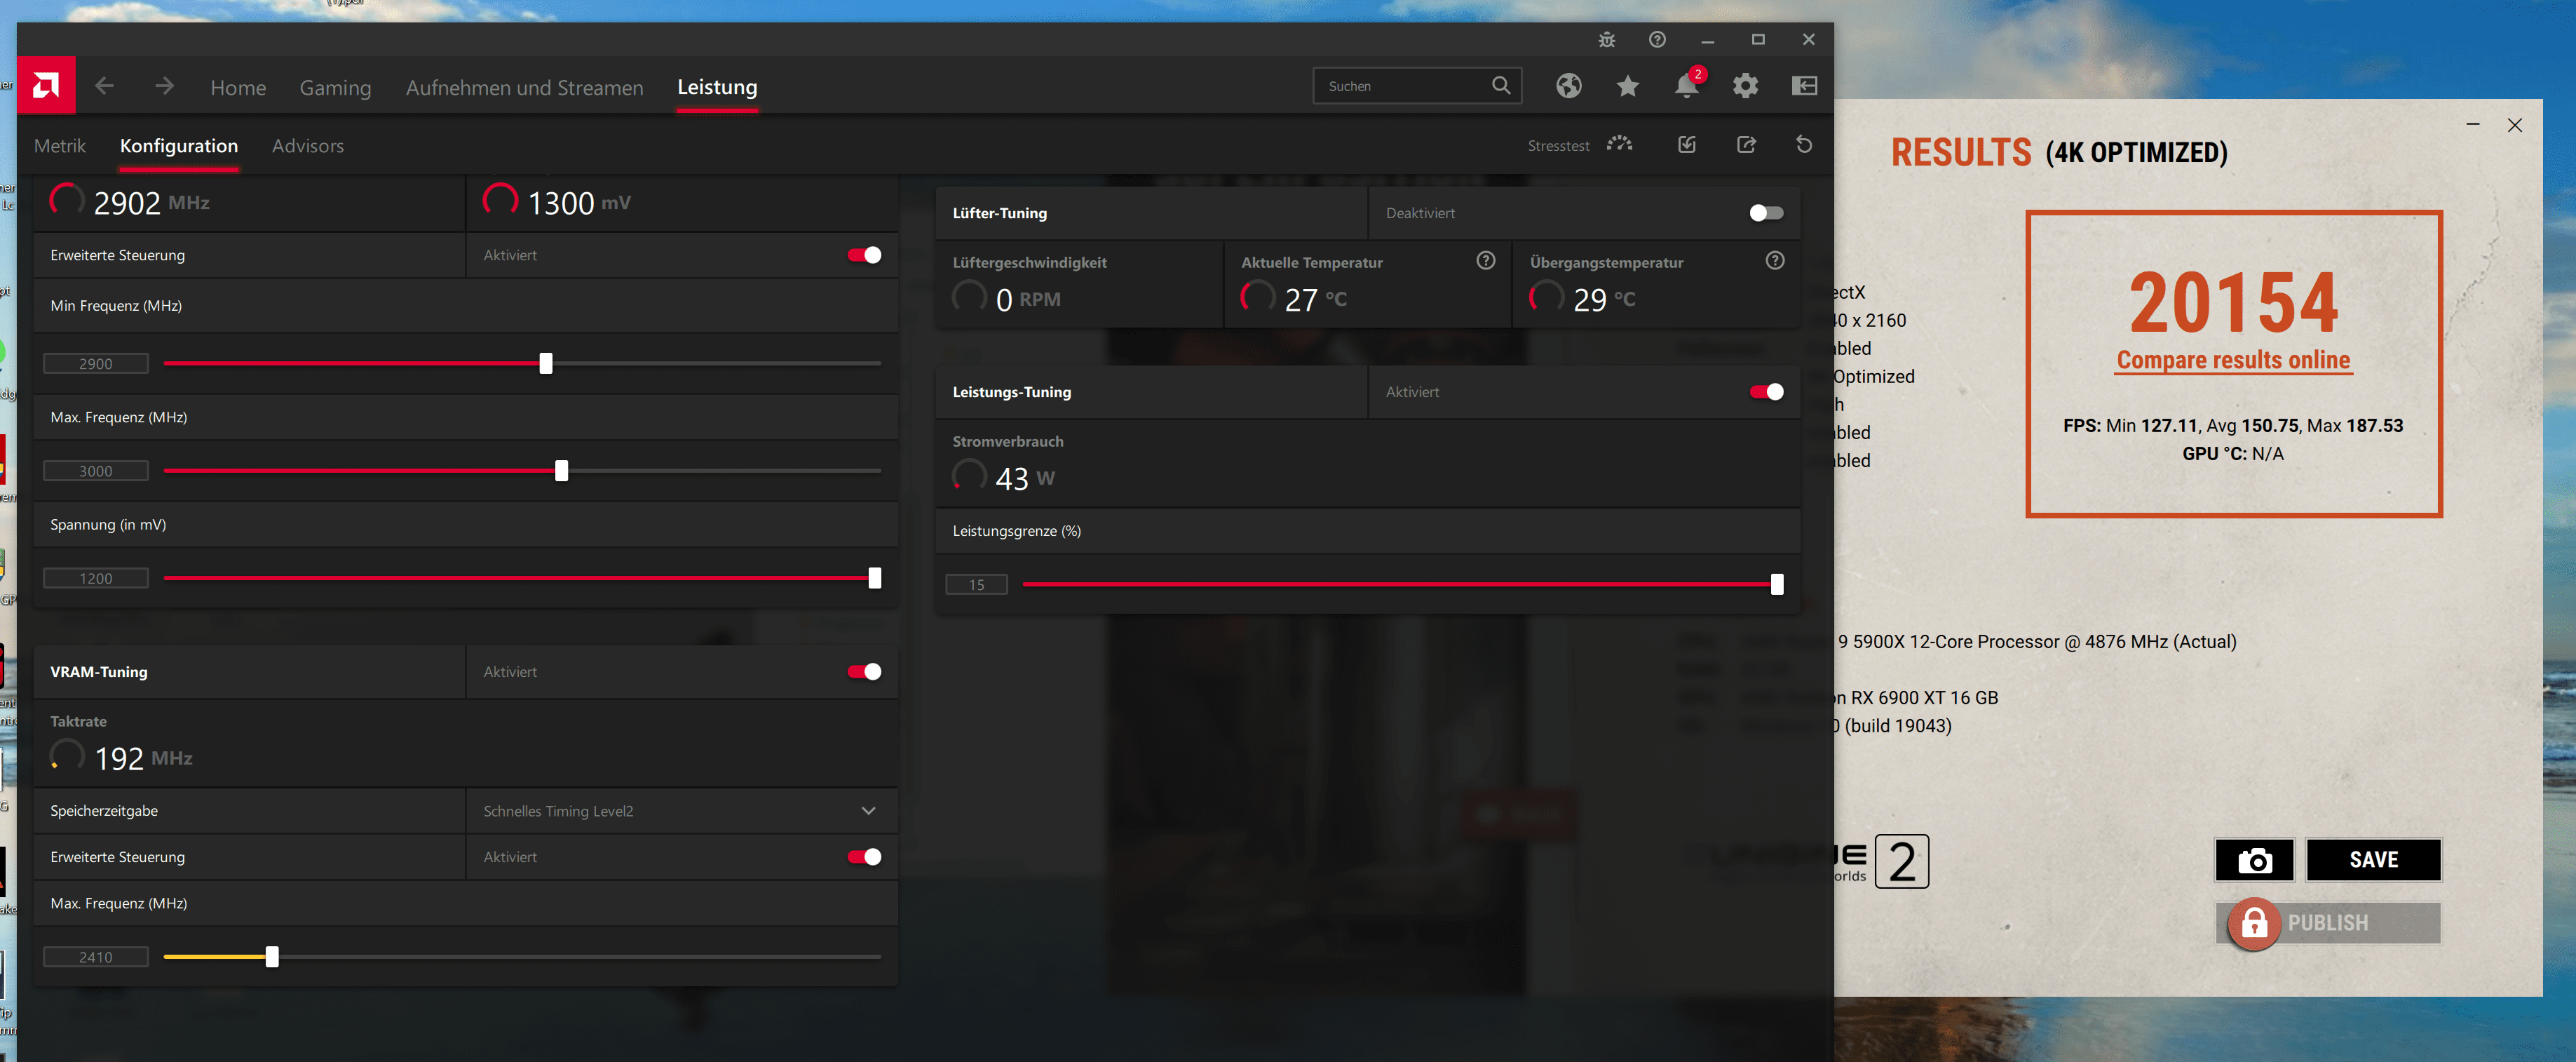This screenshot has height=1062, width=2576.
Task: Click the reset tuning arrow icon
Action: (1804, 145)
